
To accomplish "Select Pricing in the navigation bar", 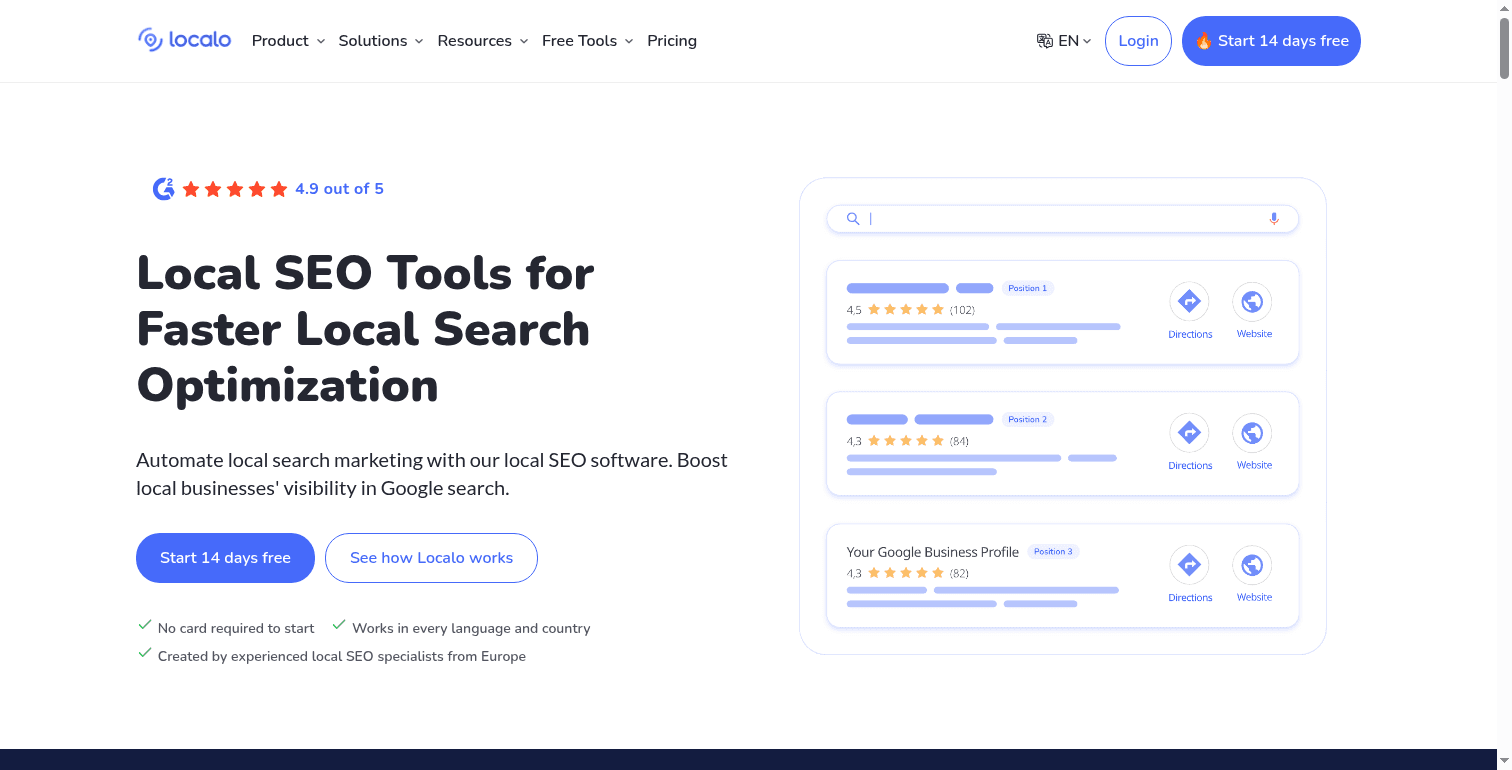I will (671, 41).
